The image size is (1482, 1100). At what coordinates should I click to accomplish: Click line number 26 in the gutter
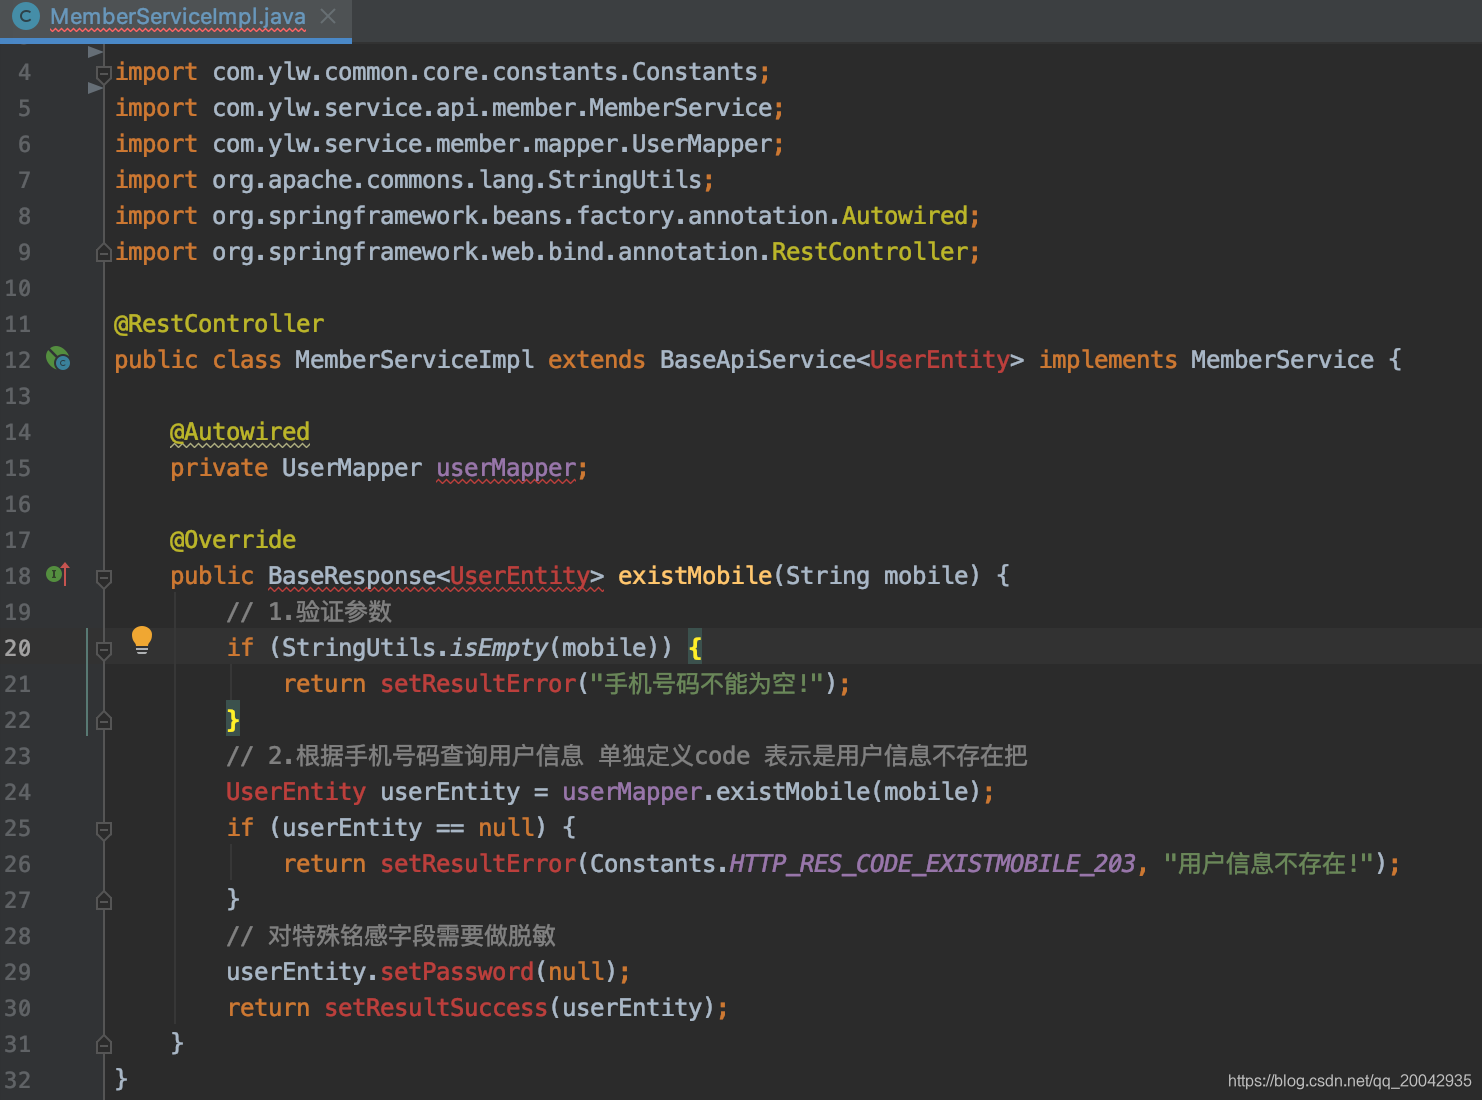tap(18, 864)
